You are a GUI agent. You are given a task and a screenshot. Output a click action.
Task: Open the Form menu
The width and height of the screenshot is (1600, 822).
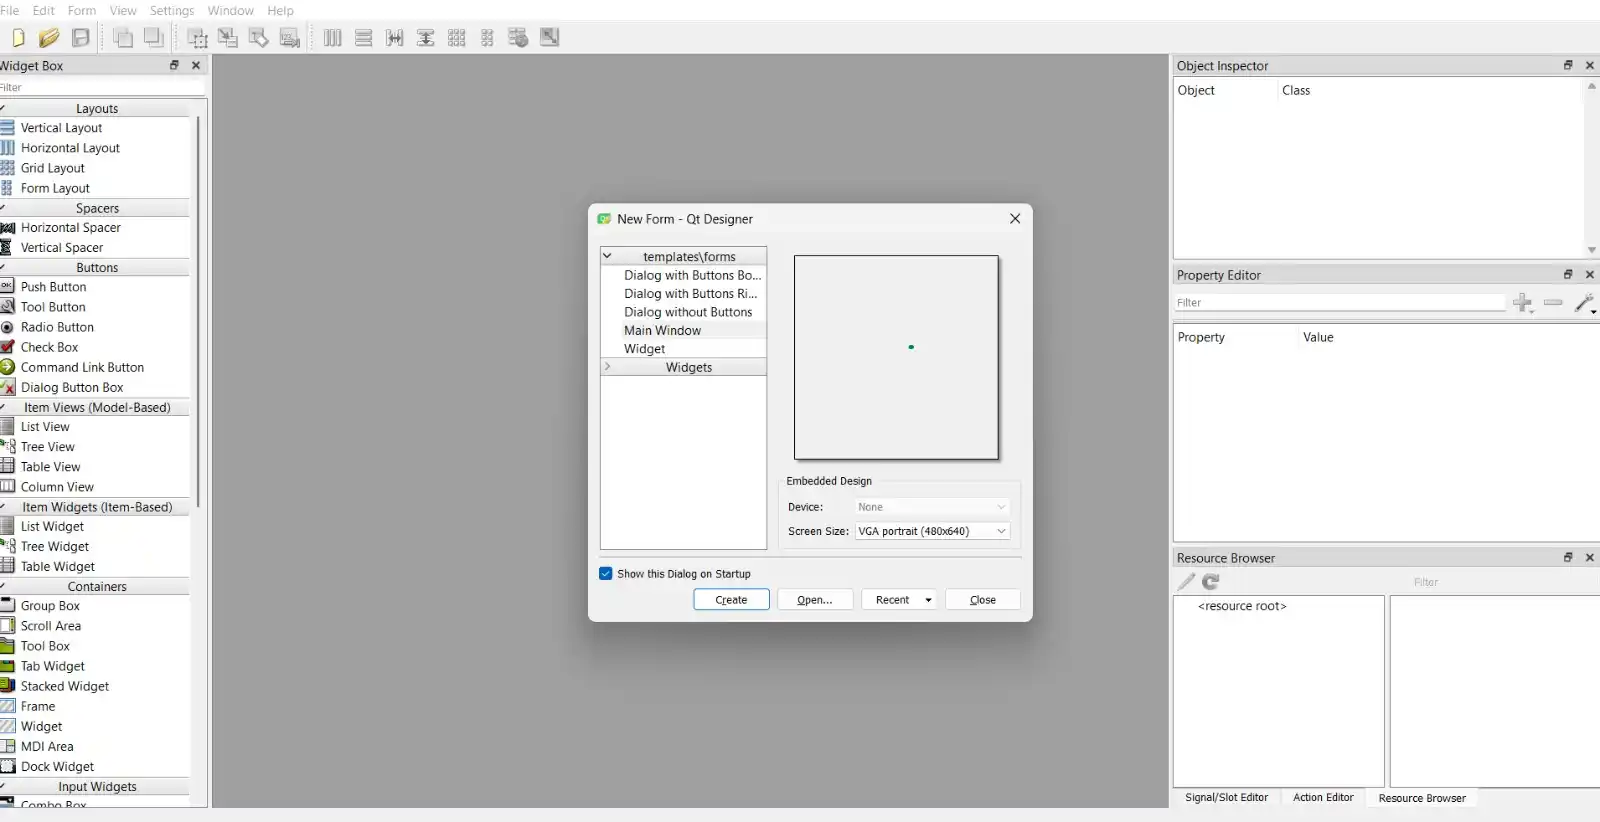(82, 10)
